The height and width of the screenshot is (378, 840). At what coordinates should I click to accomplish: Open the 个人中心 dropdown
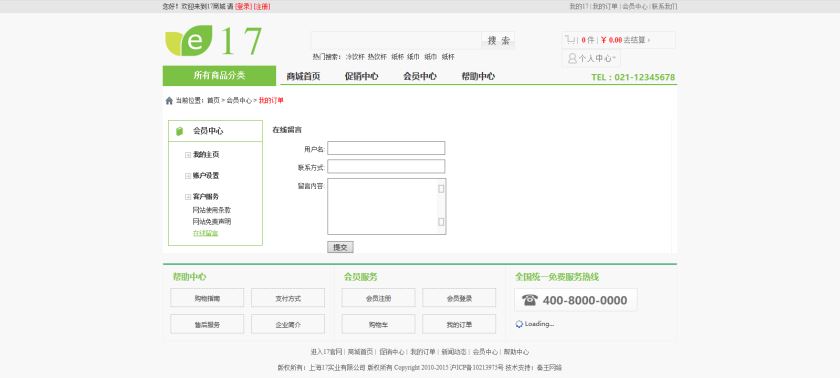591,58
